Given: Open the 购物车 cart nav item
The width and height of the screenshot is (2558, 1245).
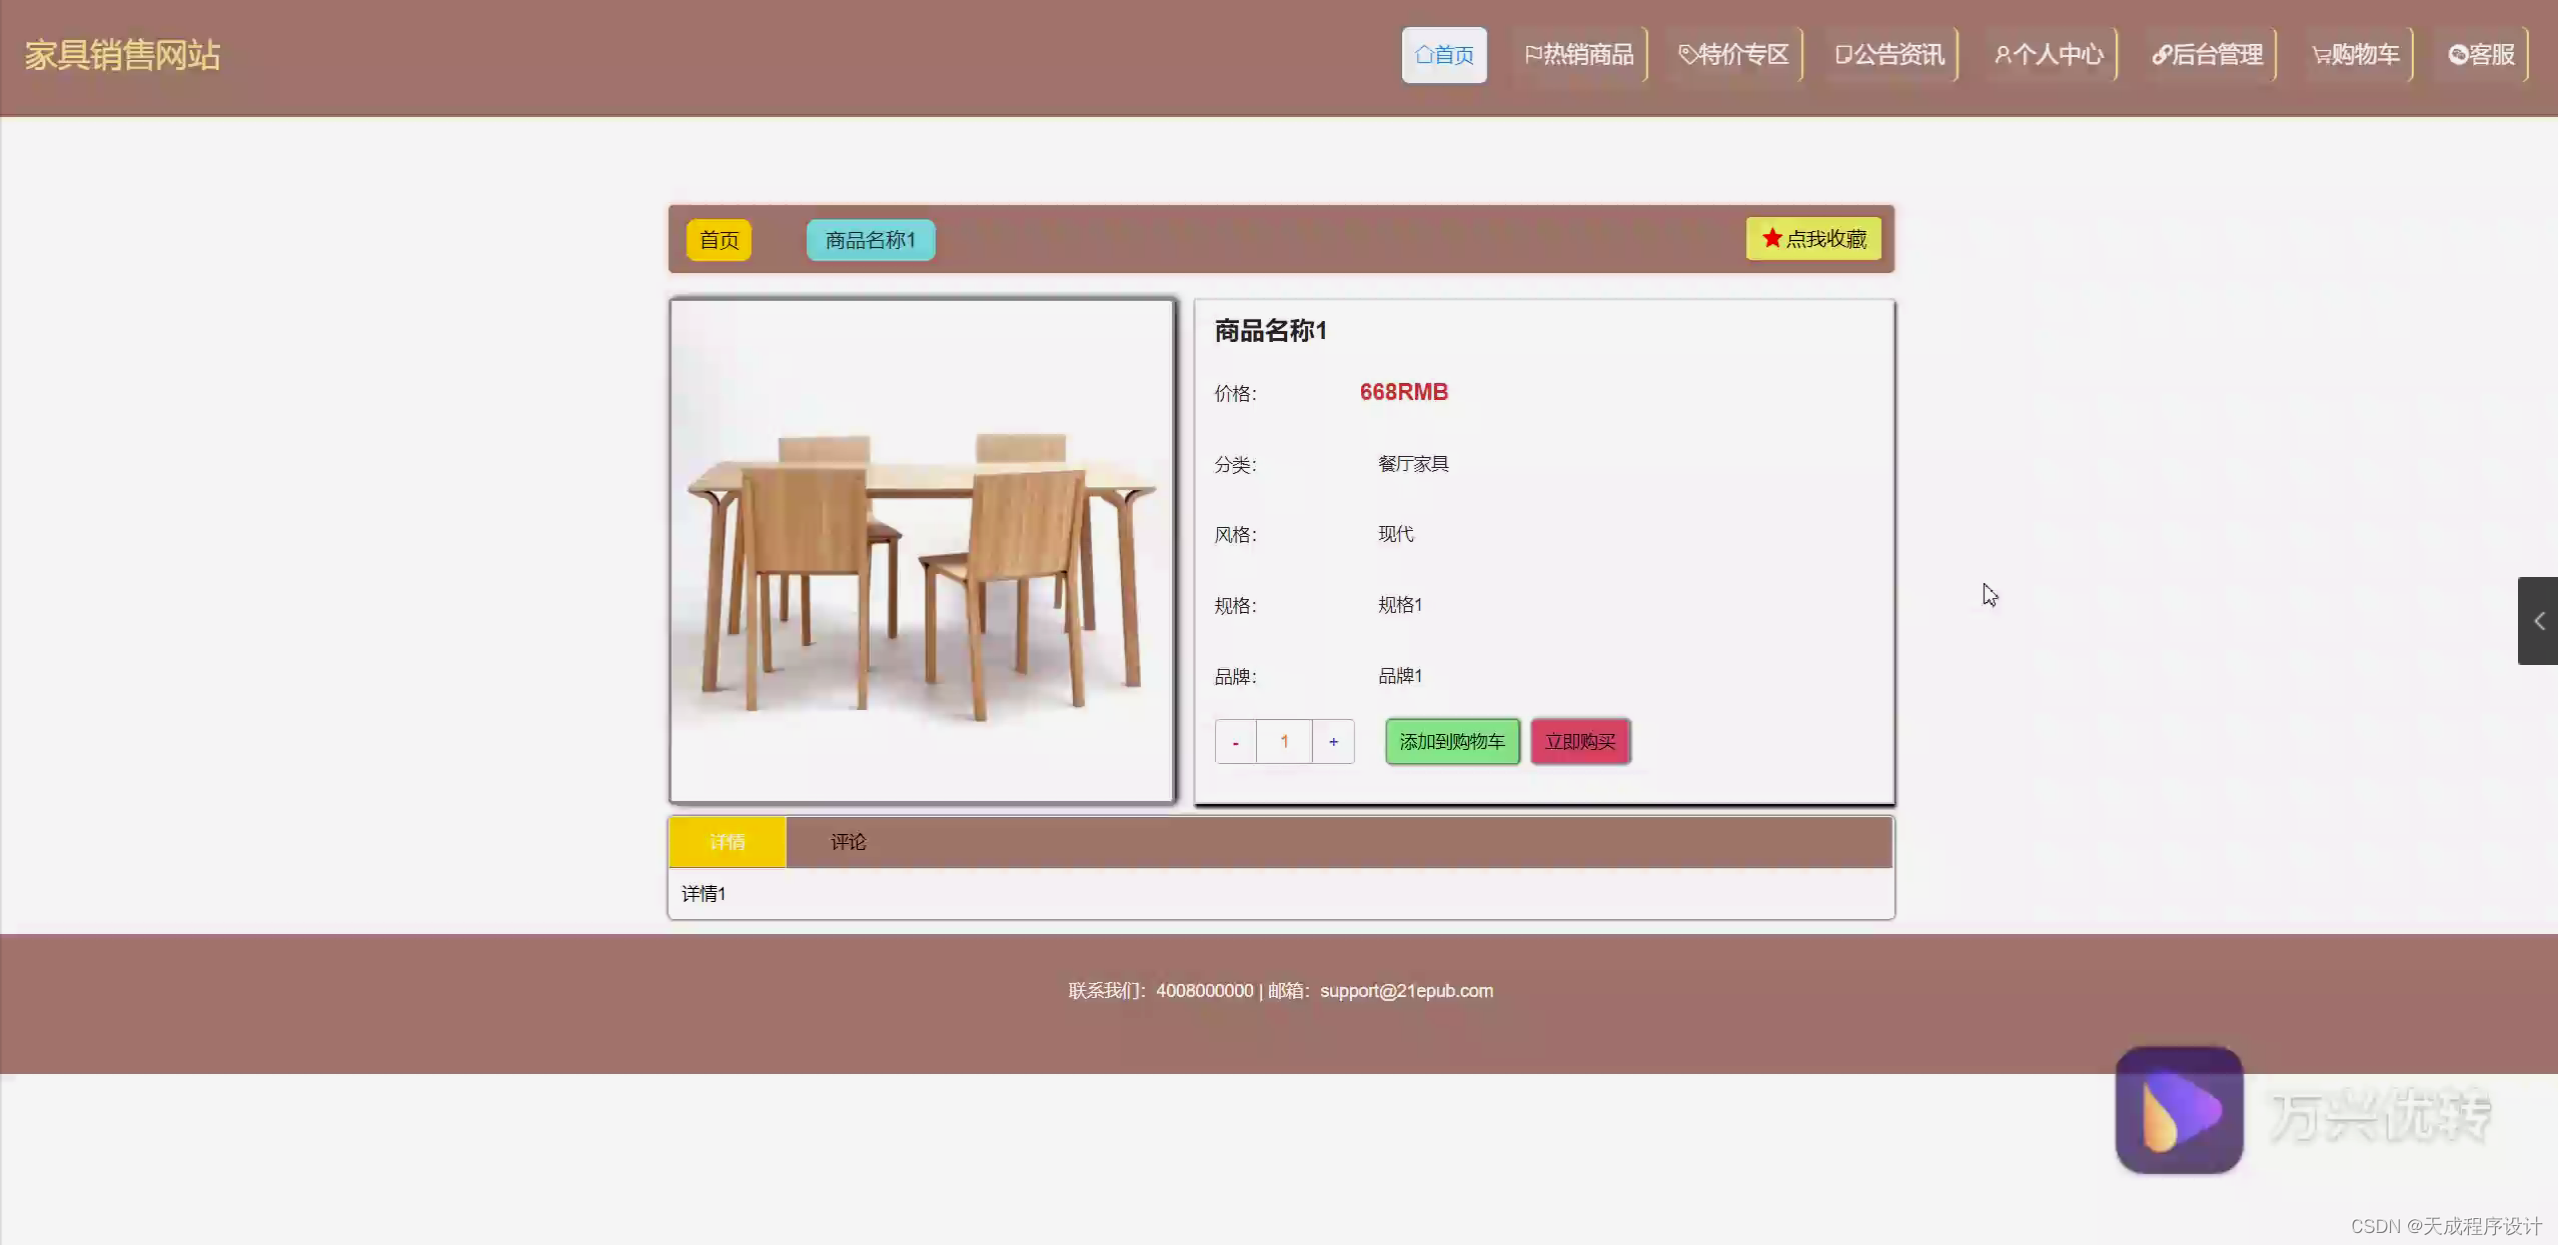Looking at the screenshot, I should click(2356, 55).
